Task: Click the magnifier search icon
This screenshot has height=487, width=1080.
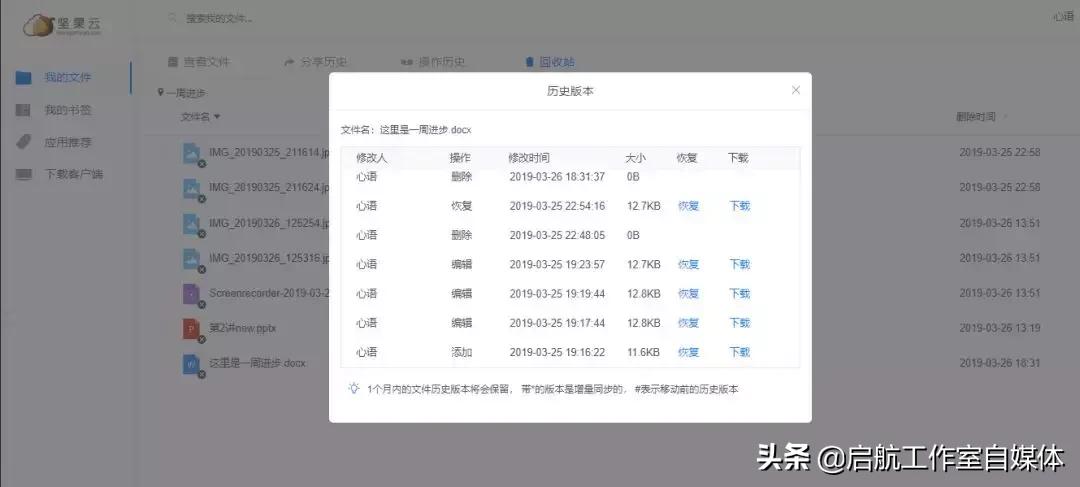Action: [x=173, y=18]
